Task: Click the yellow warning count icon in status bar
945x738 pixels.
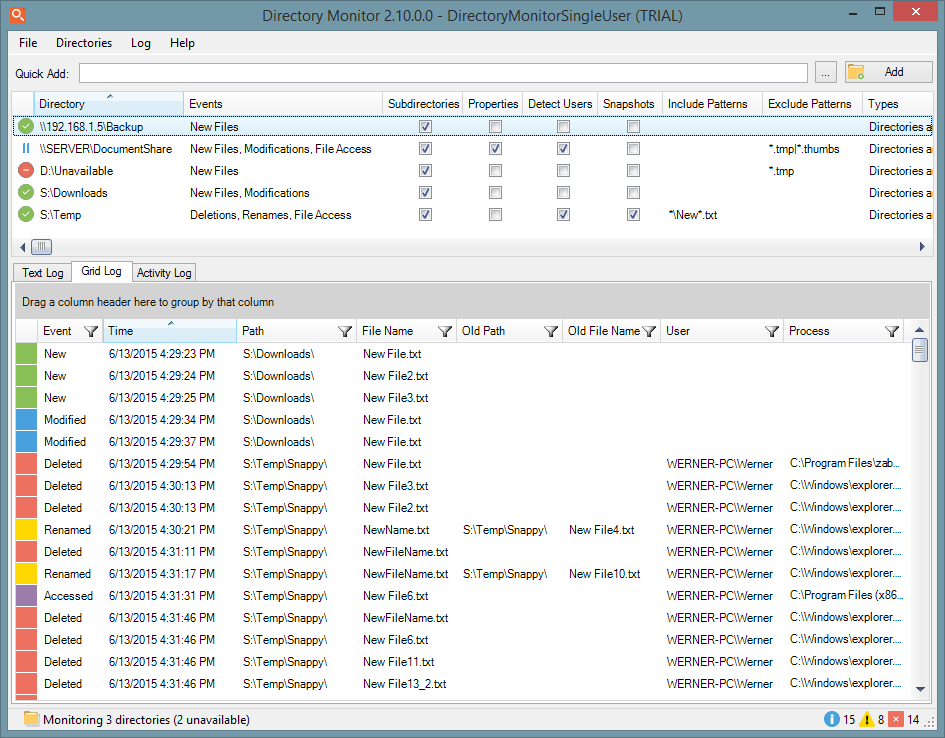Action: [867, 719]
